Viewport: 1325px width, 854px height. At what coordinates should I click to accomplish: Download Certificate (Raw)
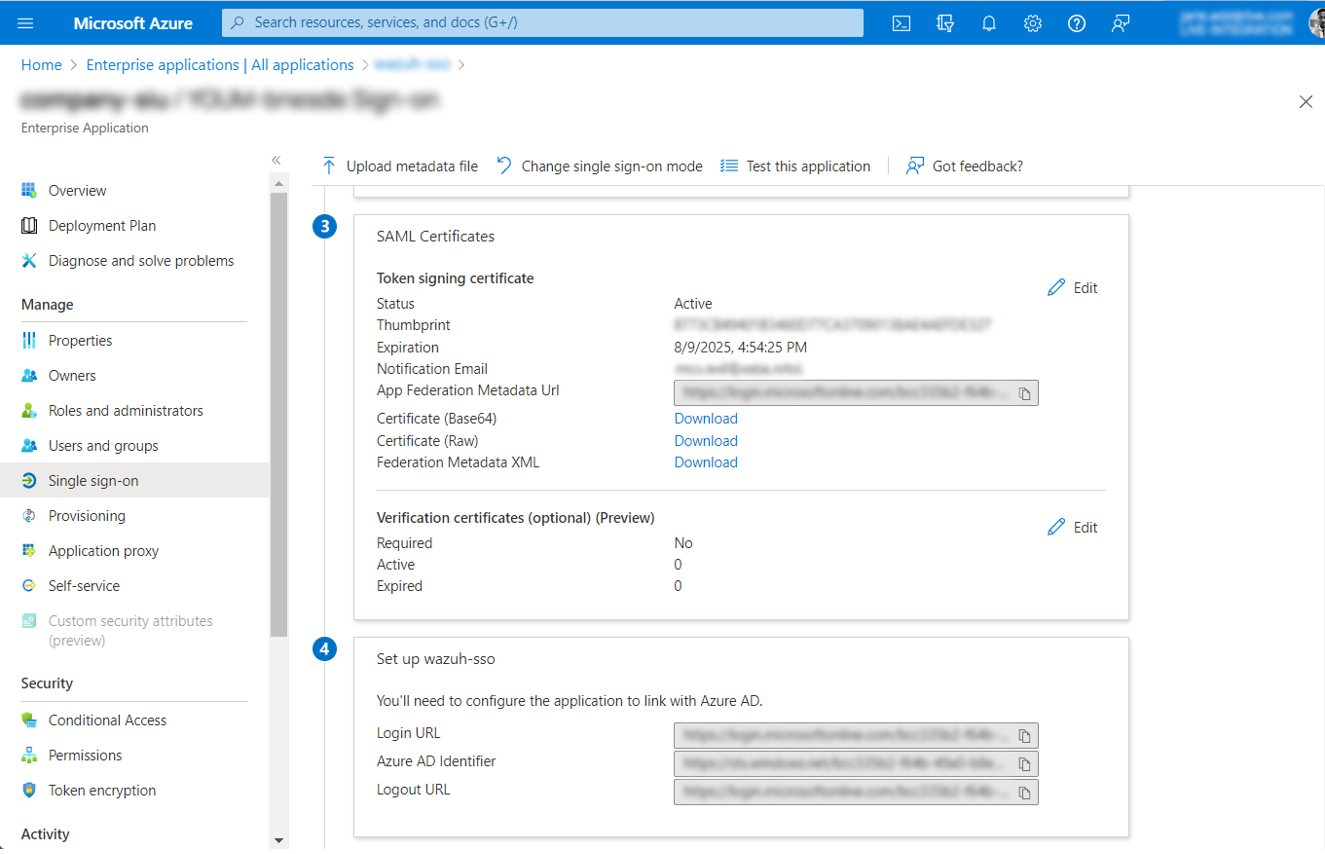(706, 440)
